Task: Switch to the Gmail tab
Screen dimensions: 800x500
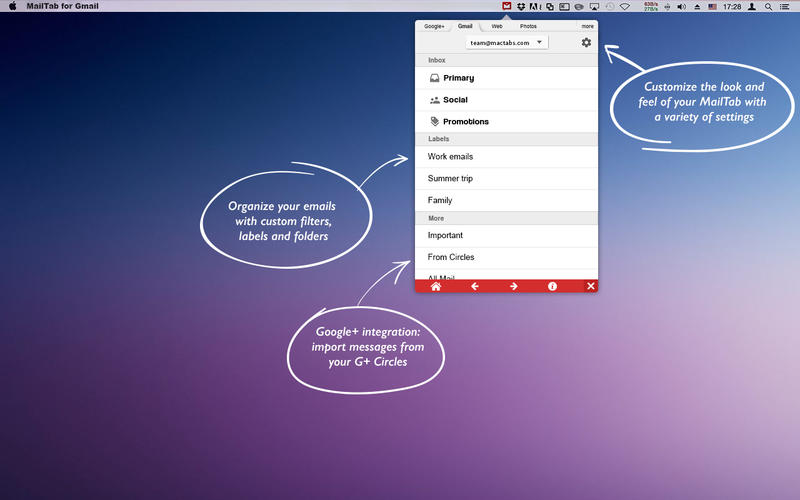Action: [465, 26]
